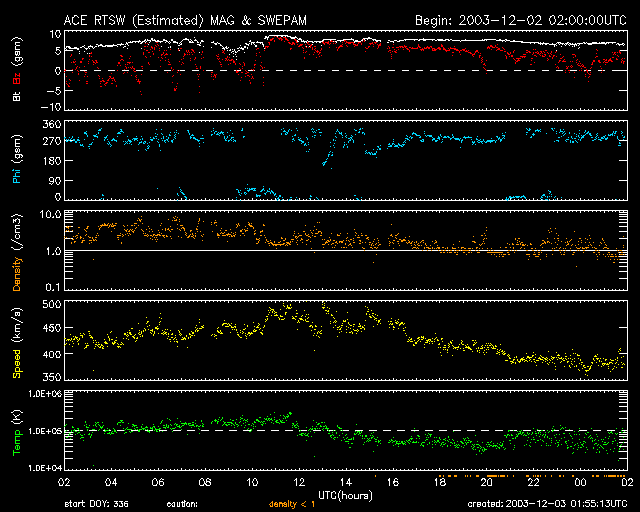Image resolution: width=640 pixels, height=512 pixels.
Task: Click the '10.0' tick label on Density axis
Action: pyautogui.click(x=53, y=214)
